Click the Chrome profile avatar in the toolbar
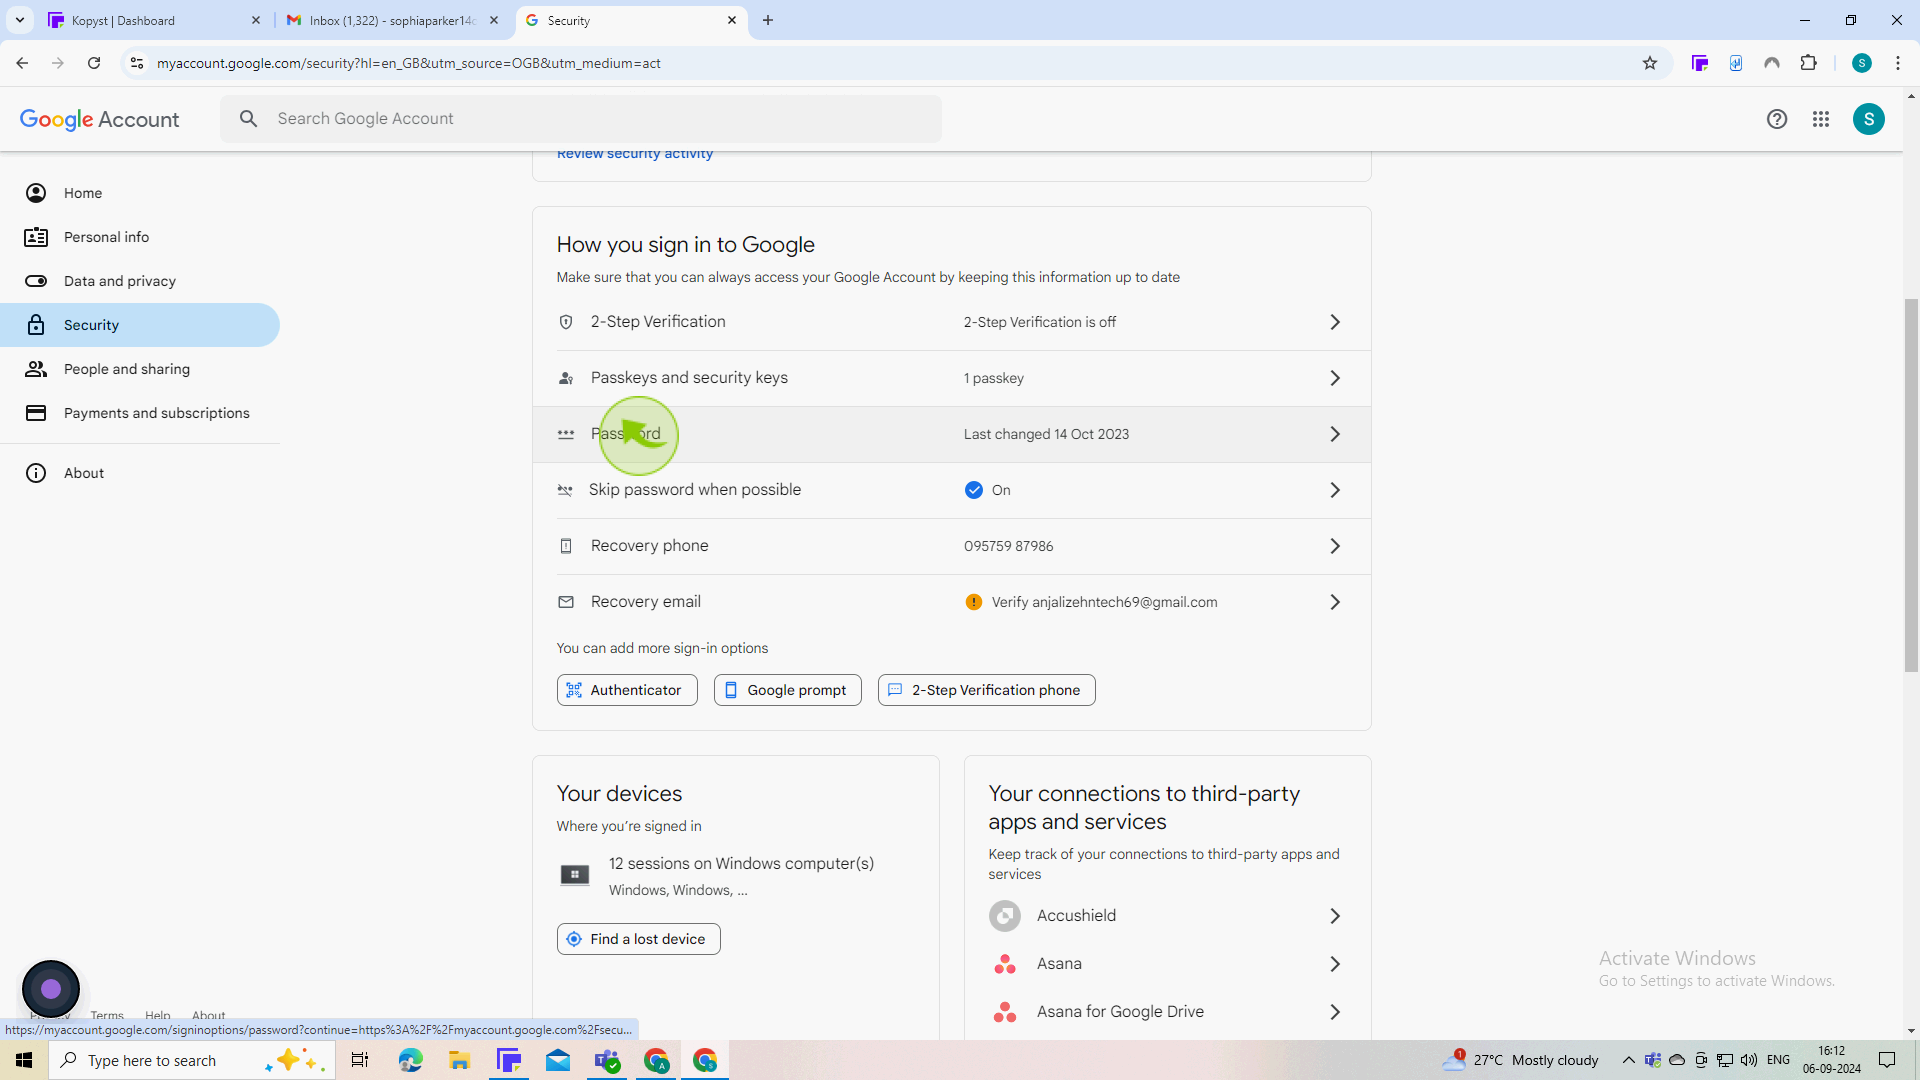 coord(1861,63)
